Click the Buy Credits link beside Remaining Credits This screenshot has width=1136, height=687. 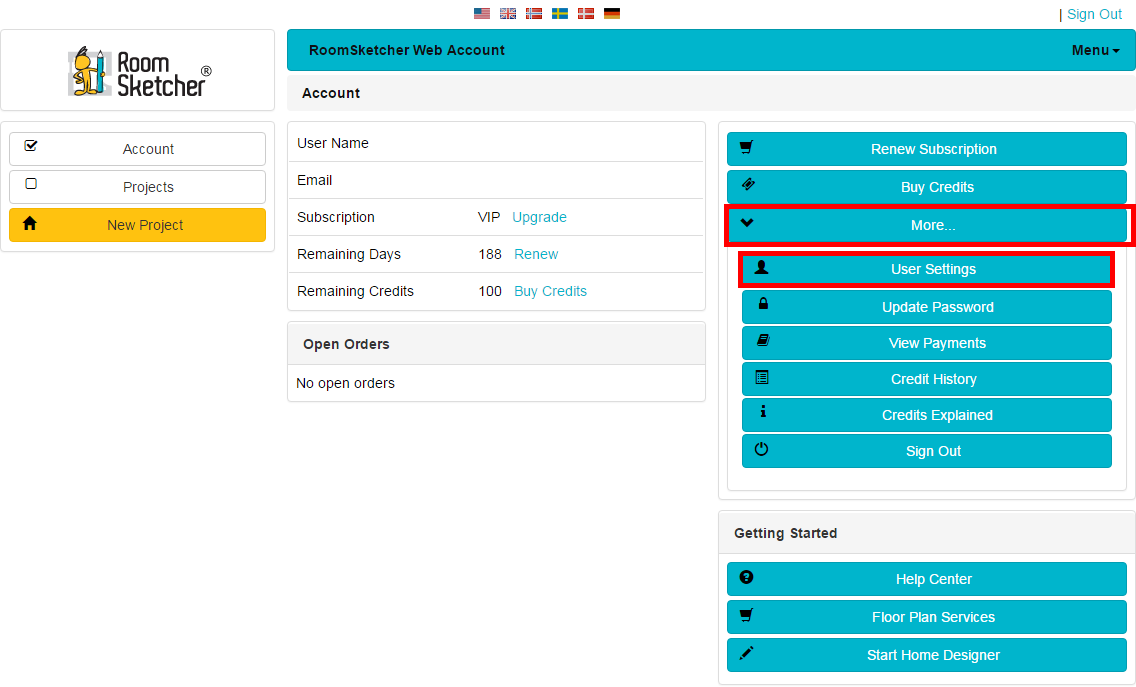(551, 291)
